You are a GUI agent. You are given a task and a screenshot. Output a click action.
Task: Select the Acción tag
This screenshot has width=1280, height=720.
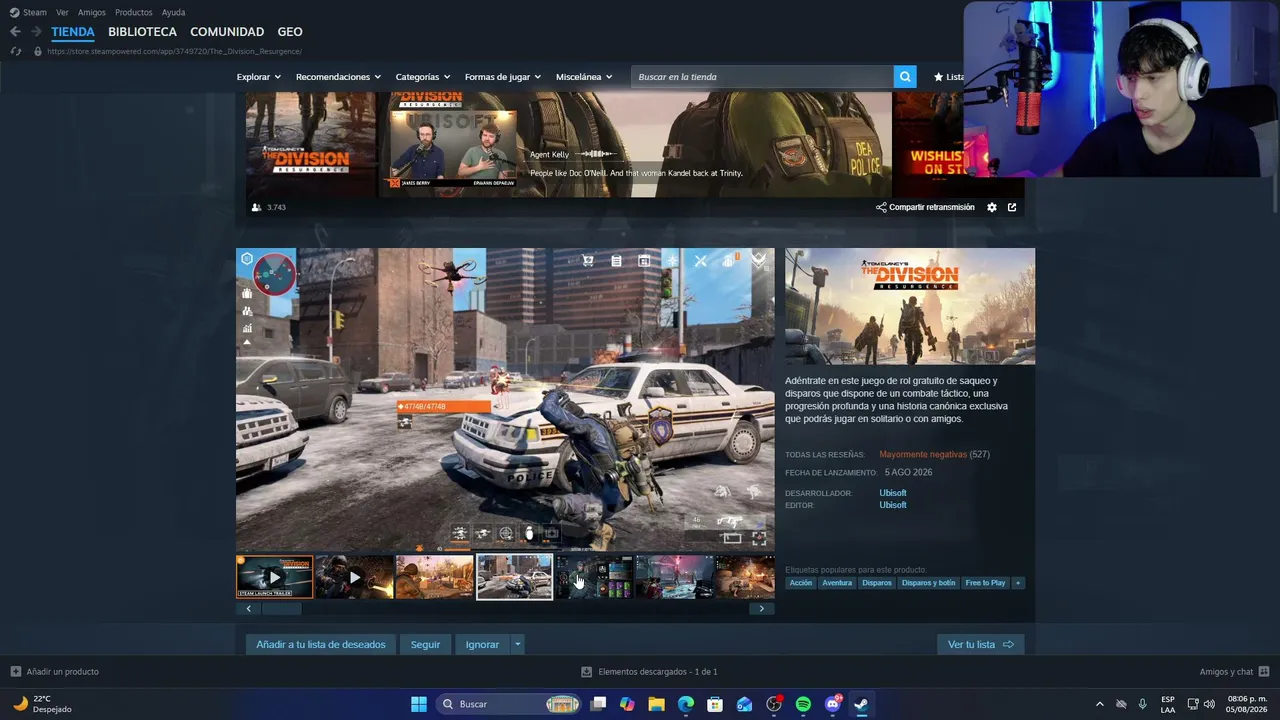[x=801, y=583]
